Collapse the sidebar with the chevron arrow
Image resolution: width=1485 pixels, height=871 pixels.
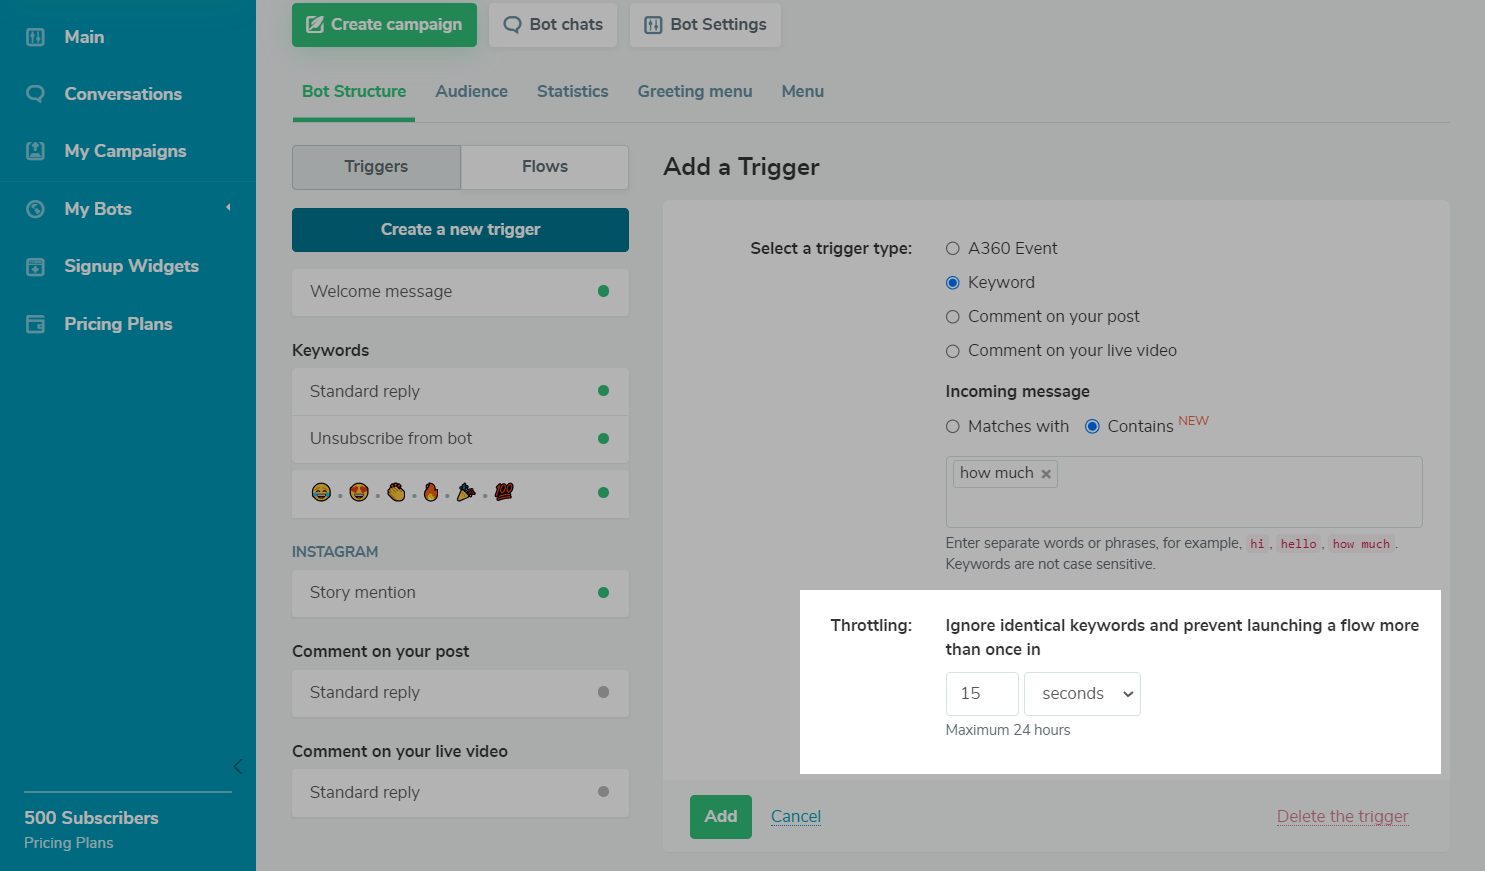pos(237,767)
